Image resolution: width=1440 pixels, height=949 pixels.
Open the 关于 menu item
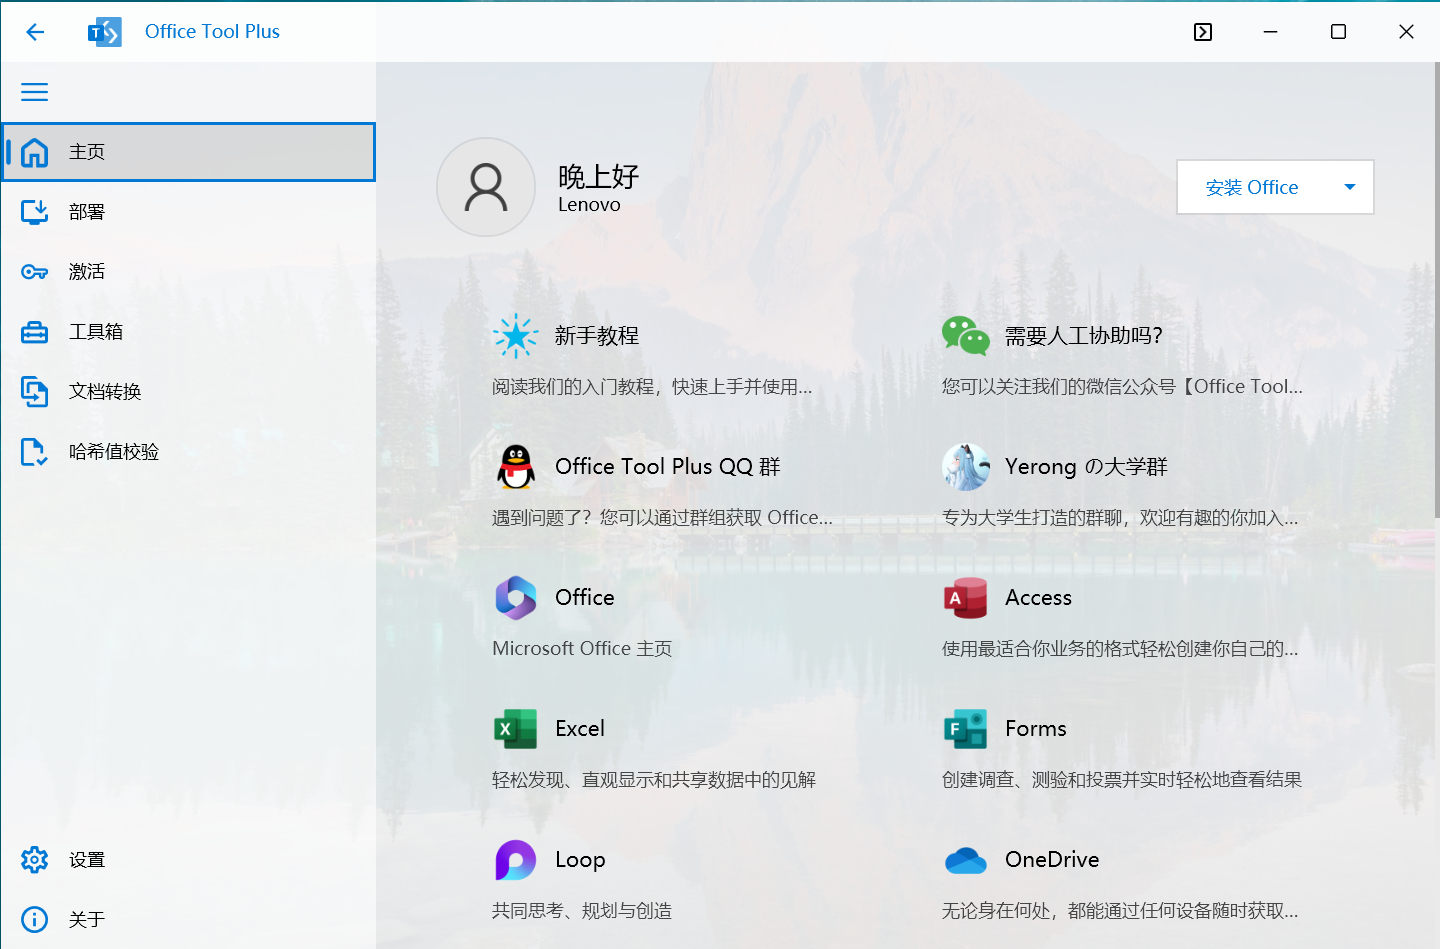tap(189, 919)
